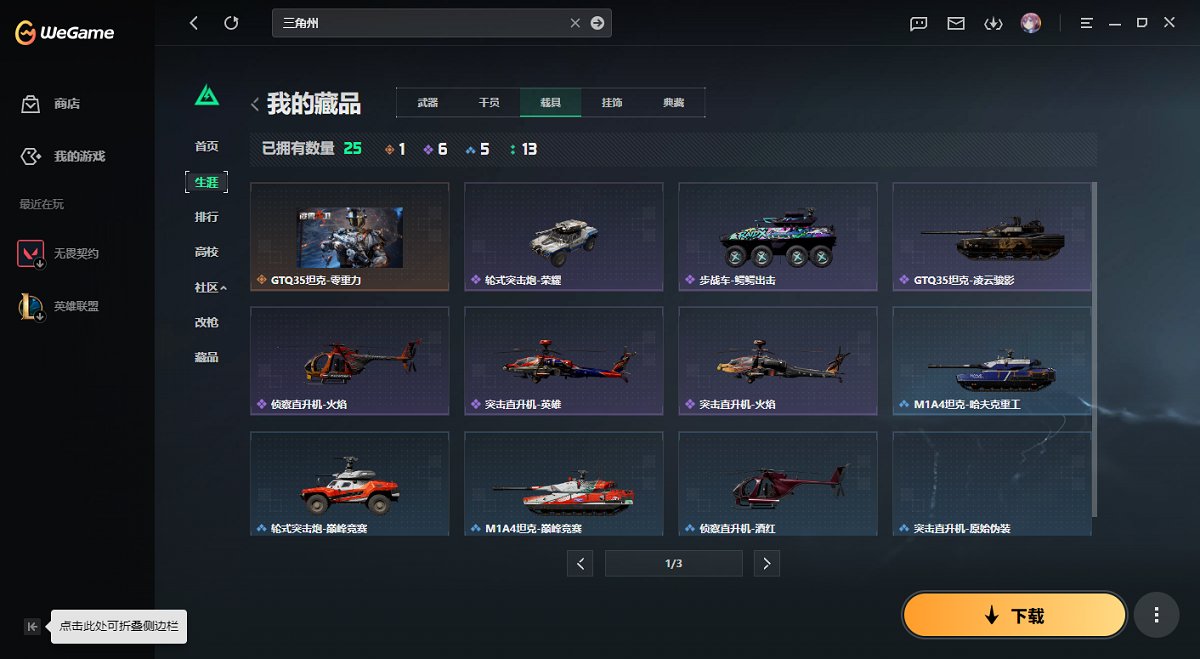The height and width of the screenshot is (659, 1200).
Task: Switch to the 挂饰 tab
Action: pos(612,102)
